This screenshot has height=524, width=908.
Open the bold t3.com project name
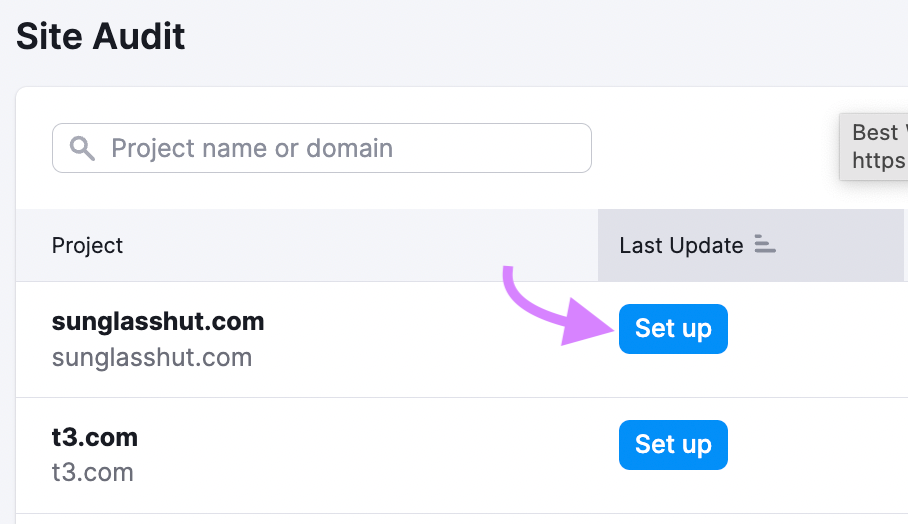tap(95, 438)
